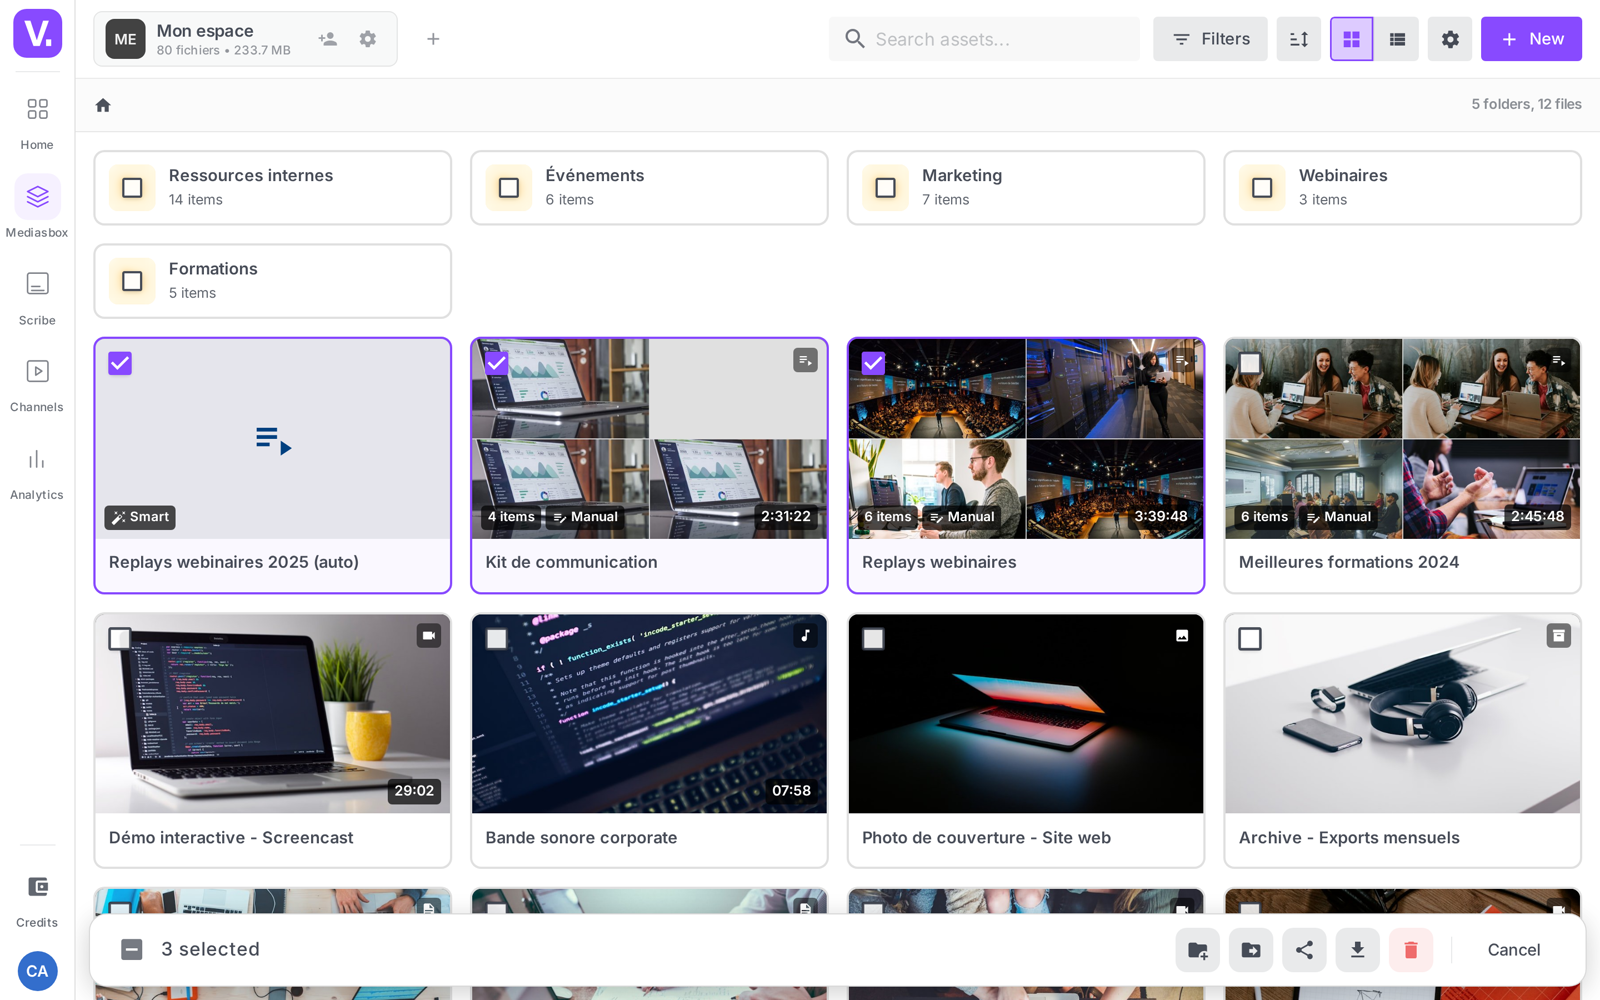
Task: Click the Search assets field
Action: [984, 39]
